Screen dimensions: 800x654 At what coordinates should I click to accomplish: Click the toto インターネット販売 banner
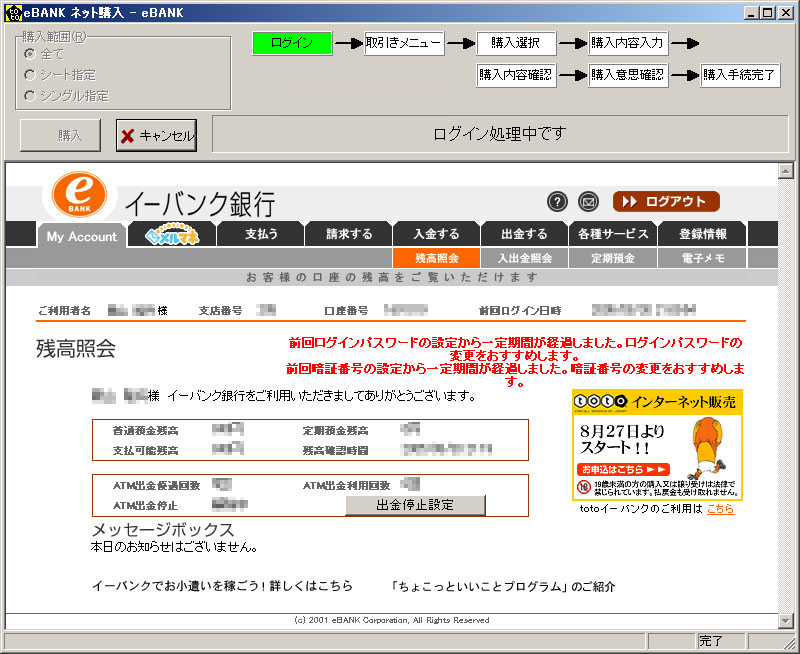coord(657,445)
